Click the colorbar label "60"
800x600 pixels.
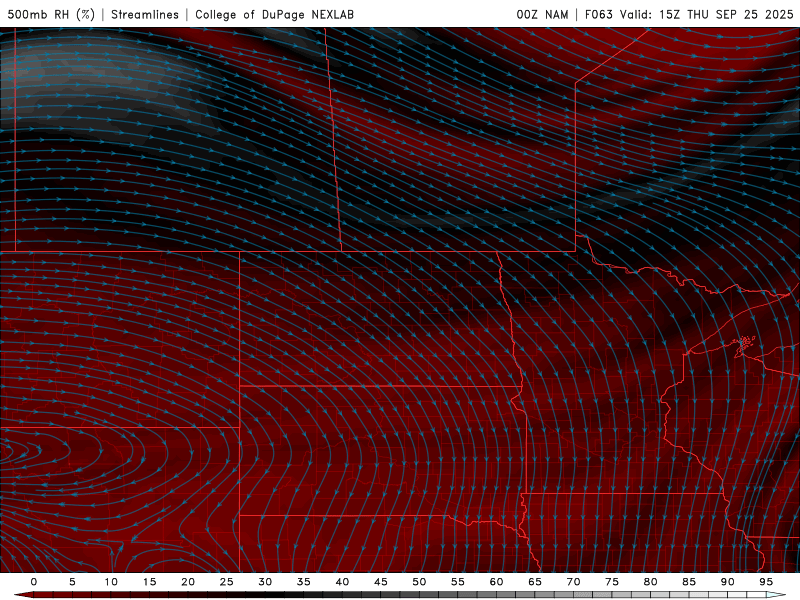tap(496, 582)
